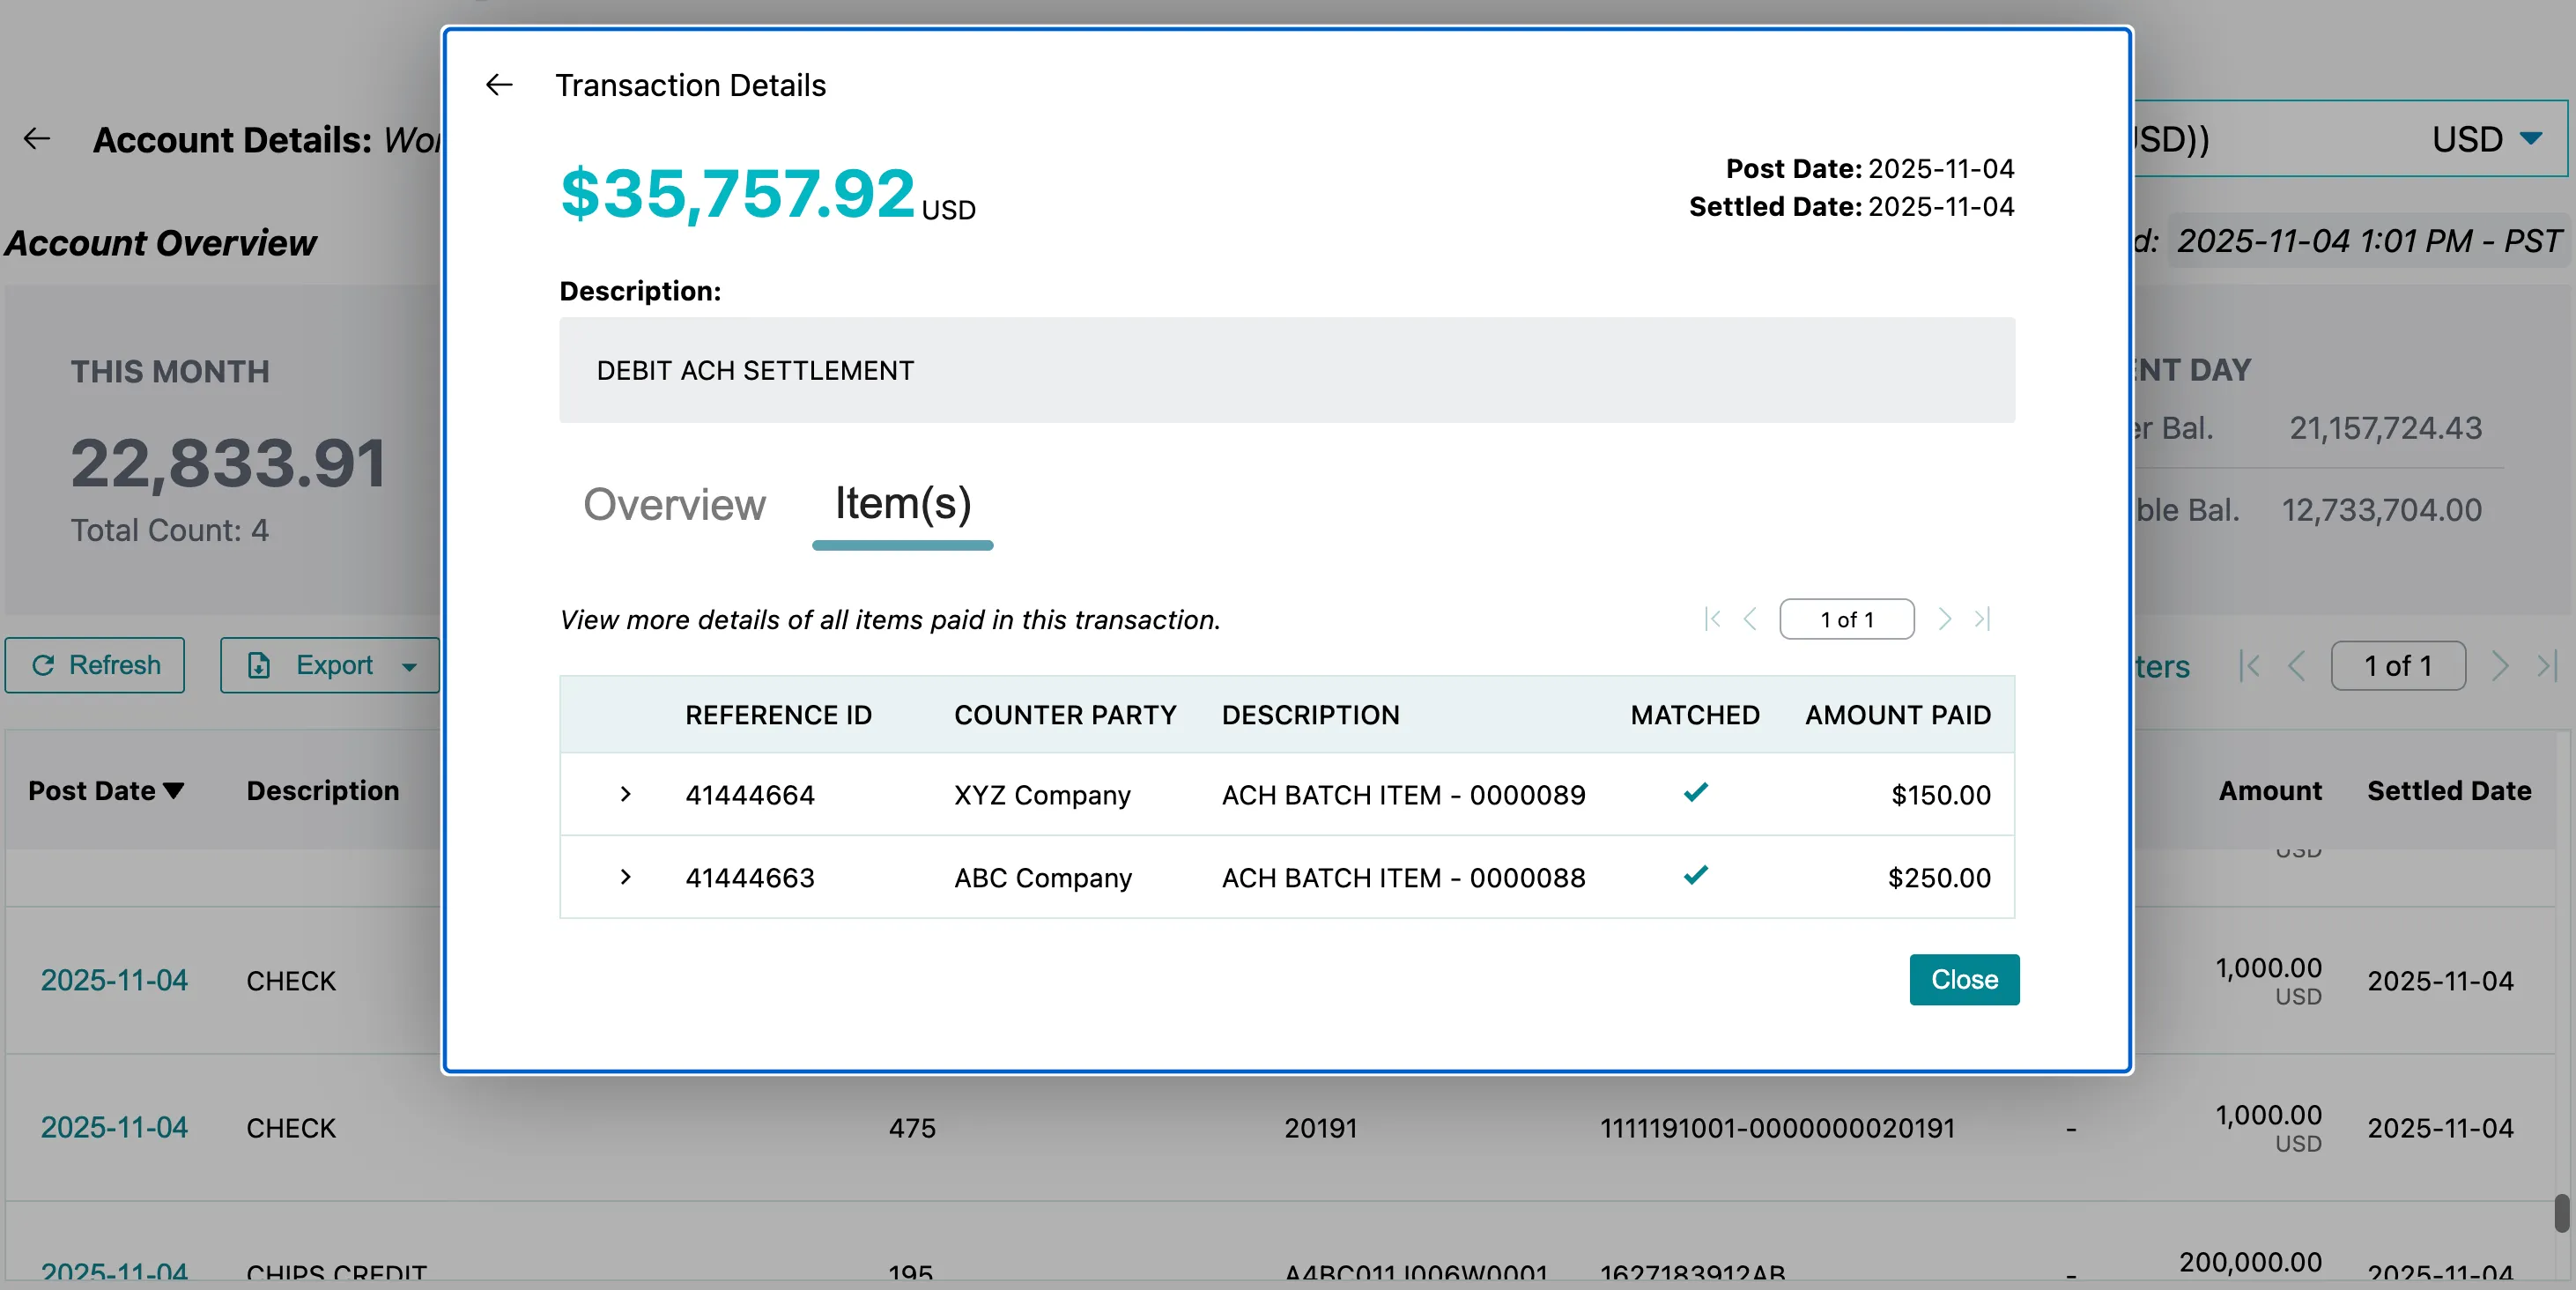Switch to the Overview tab

pos(674,504)
